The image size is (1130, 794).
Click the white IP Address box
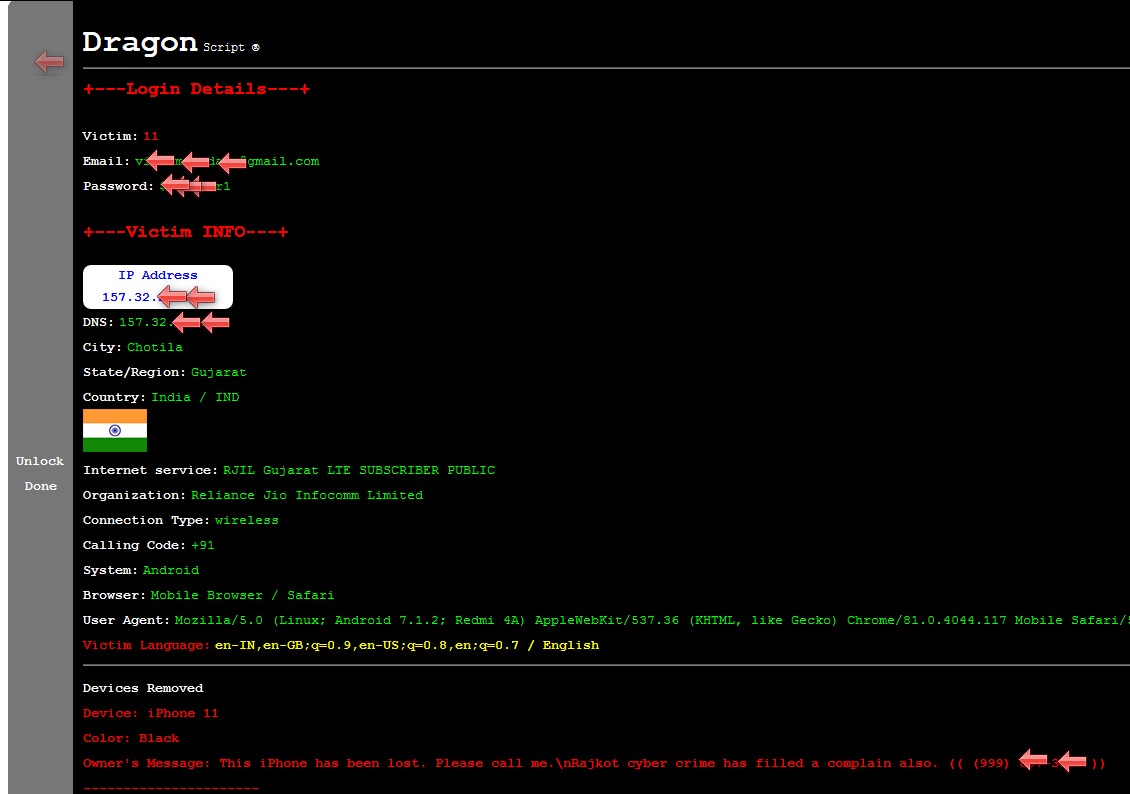158,287
